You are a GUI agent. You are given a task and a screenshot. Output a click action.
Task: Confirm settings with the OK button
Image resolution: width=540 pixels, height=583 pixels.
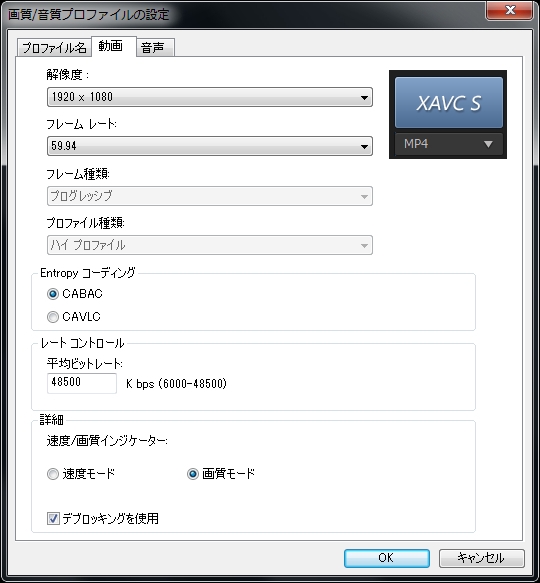[x=387, y=558]
